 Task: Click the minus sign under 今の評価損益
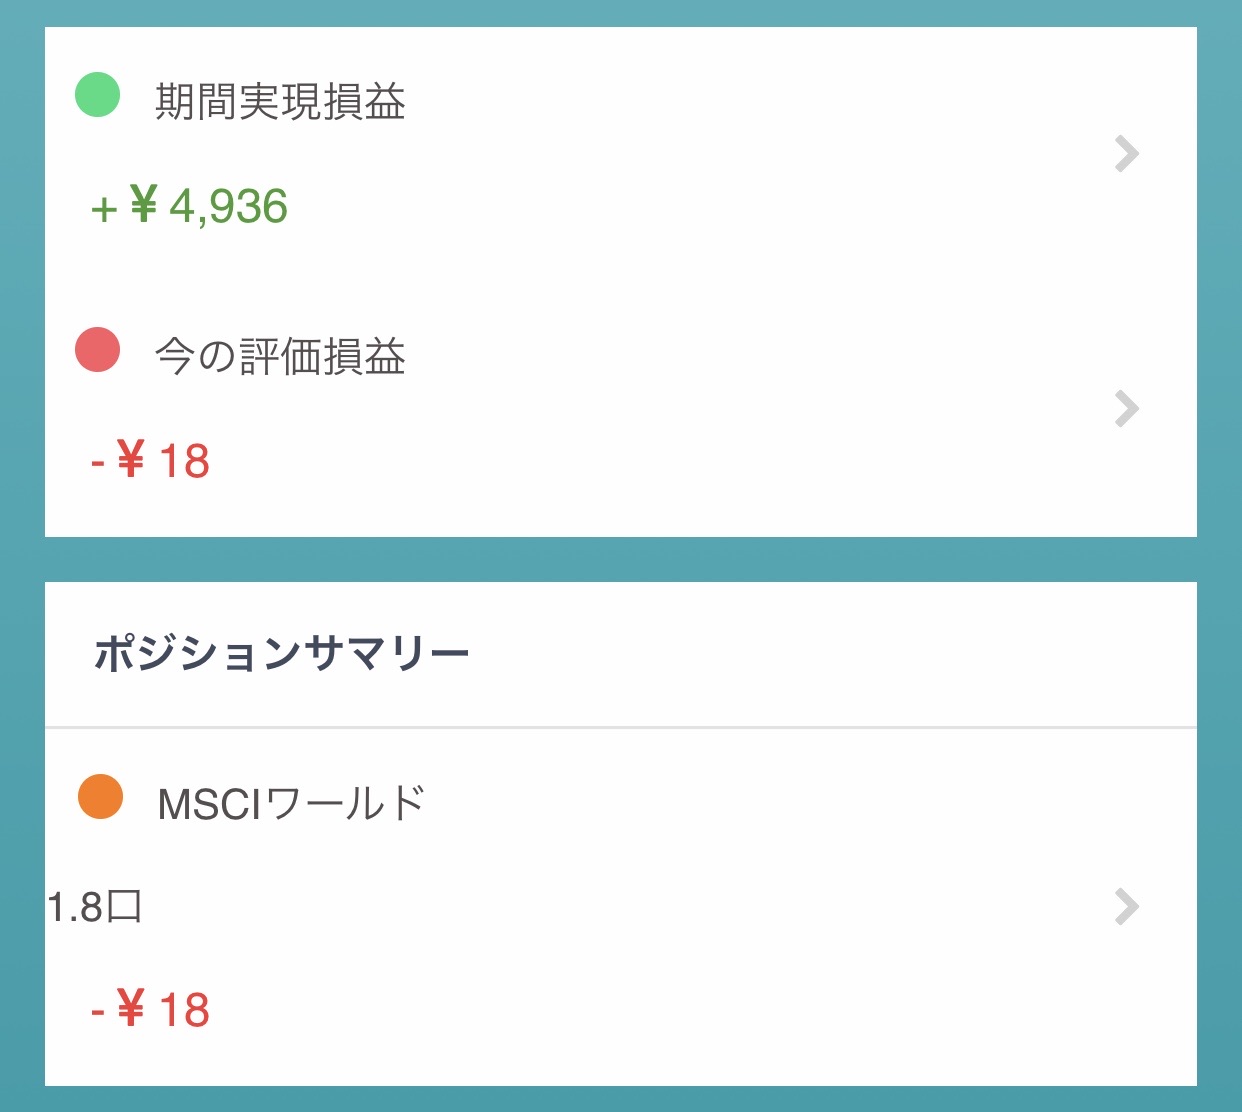point(98,463)
